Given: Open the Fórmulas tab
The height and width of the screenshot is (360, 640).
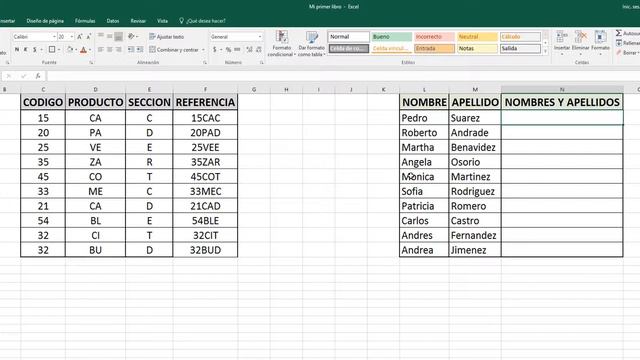Looking at the screenshot, I should (85, 21).
